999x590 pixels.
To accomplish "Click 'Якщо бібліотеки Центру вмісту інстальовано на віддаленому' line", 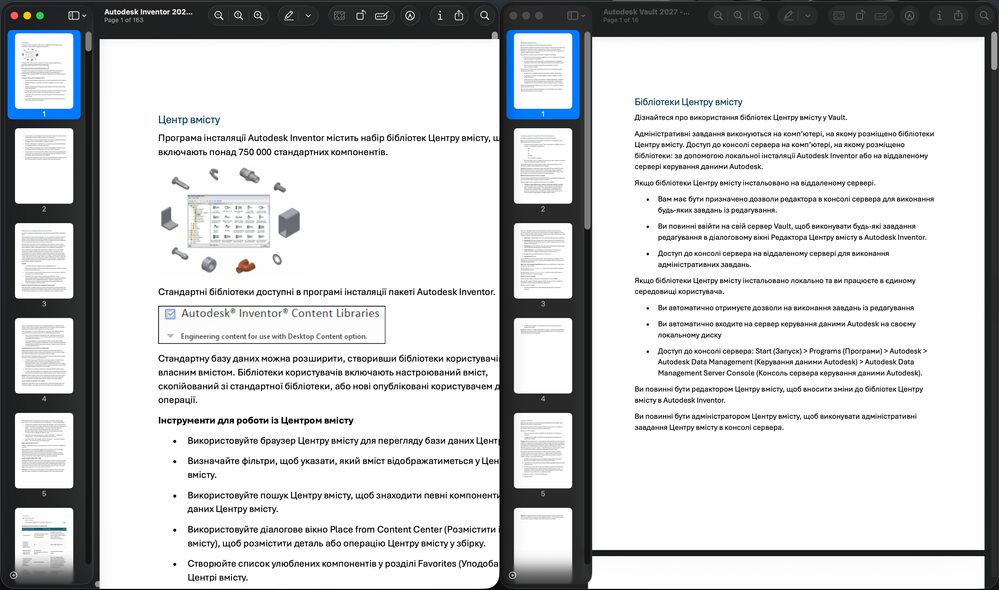I will click(x=755, y=183).
